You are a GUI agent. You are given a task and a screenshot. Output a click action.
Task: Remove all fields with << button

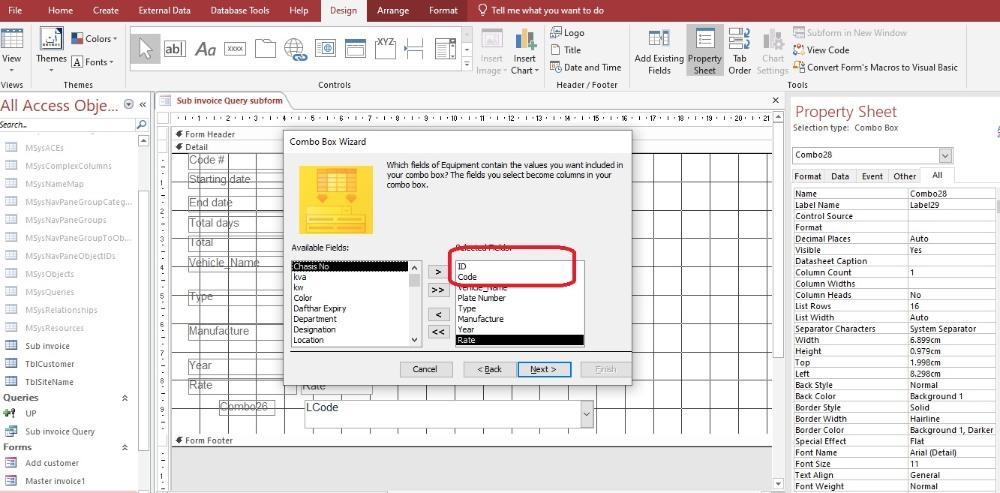coord(438,332)
